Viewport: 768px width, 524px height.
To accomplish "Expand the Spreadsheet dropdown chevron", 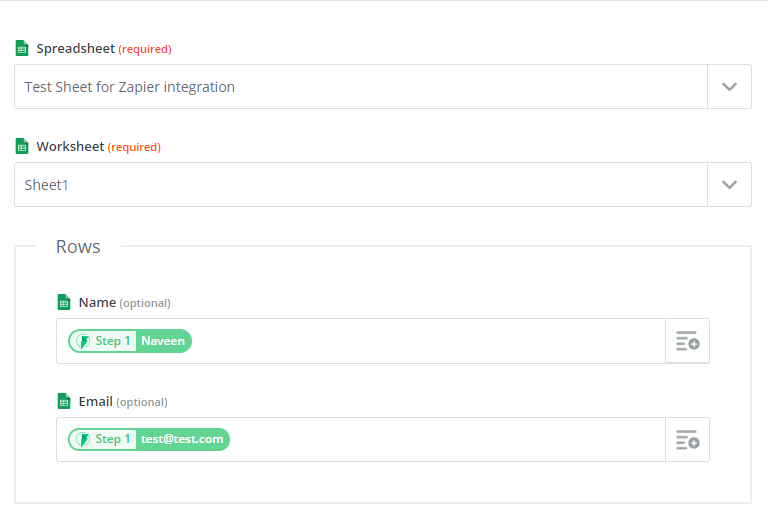I will coord(729,87).
